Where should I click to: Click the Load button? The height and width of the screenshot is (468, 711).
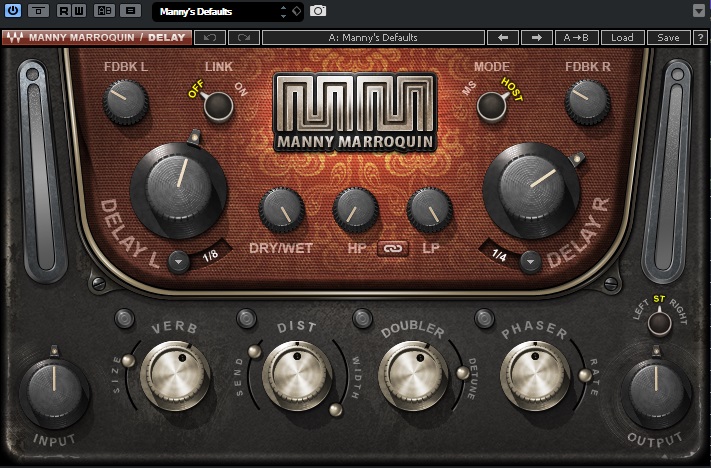623,38
